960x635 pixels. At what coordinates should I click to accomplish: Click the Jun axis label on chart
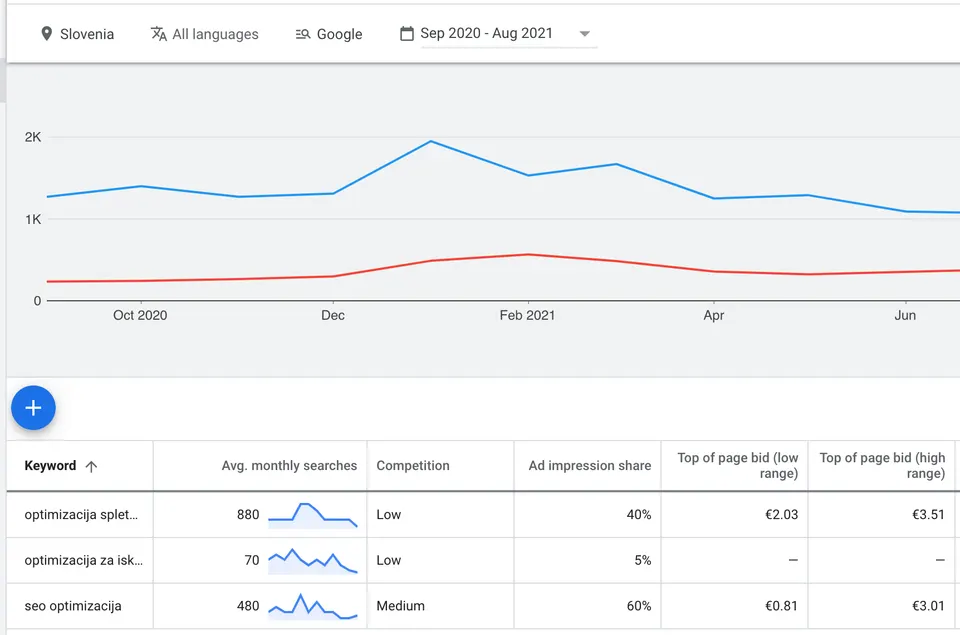pos(905,315)
